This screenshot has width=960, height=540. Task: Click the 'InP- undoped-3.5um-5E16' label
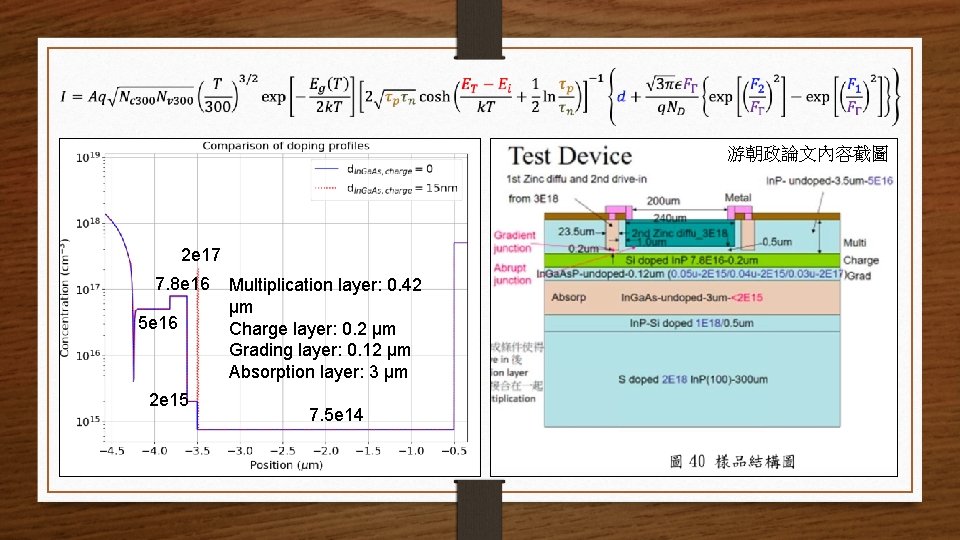tap(830, 181)
